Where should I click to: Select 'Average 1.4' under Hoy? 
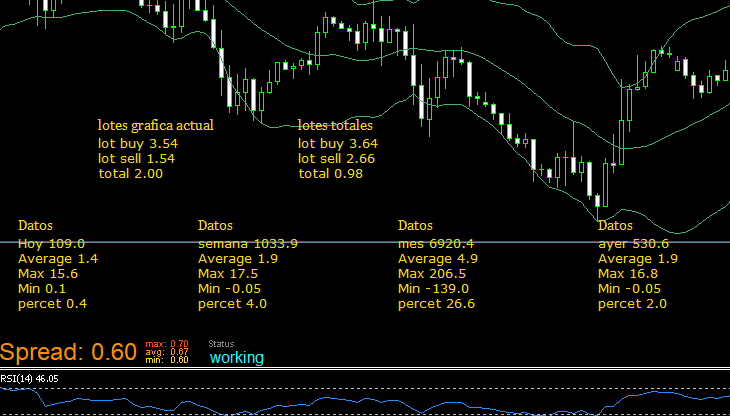[x=58, y=259]
